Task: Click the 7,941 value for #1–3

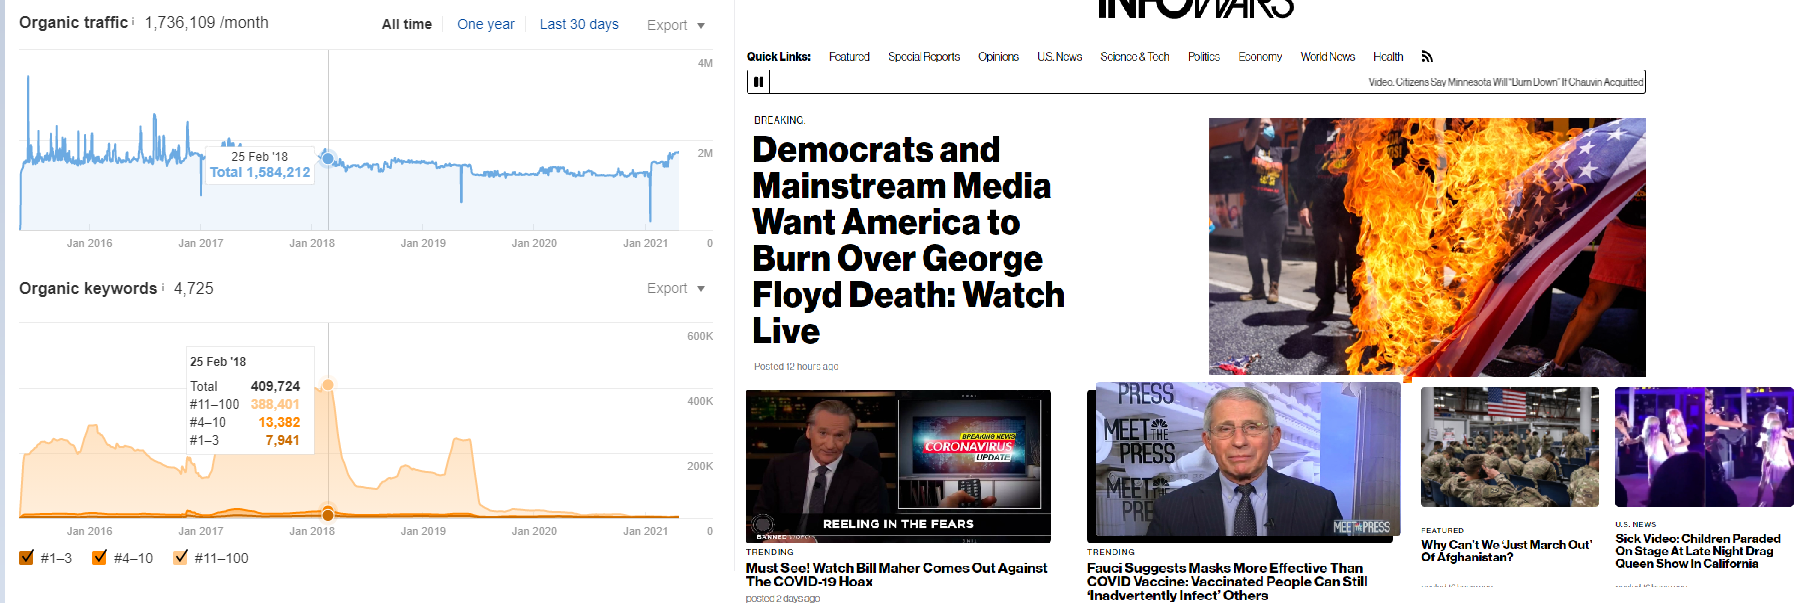Action: [x=283, y=440]
